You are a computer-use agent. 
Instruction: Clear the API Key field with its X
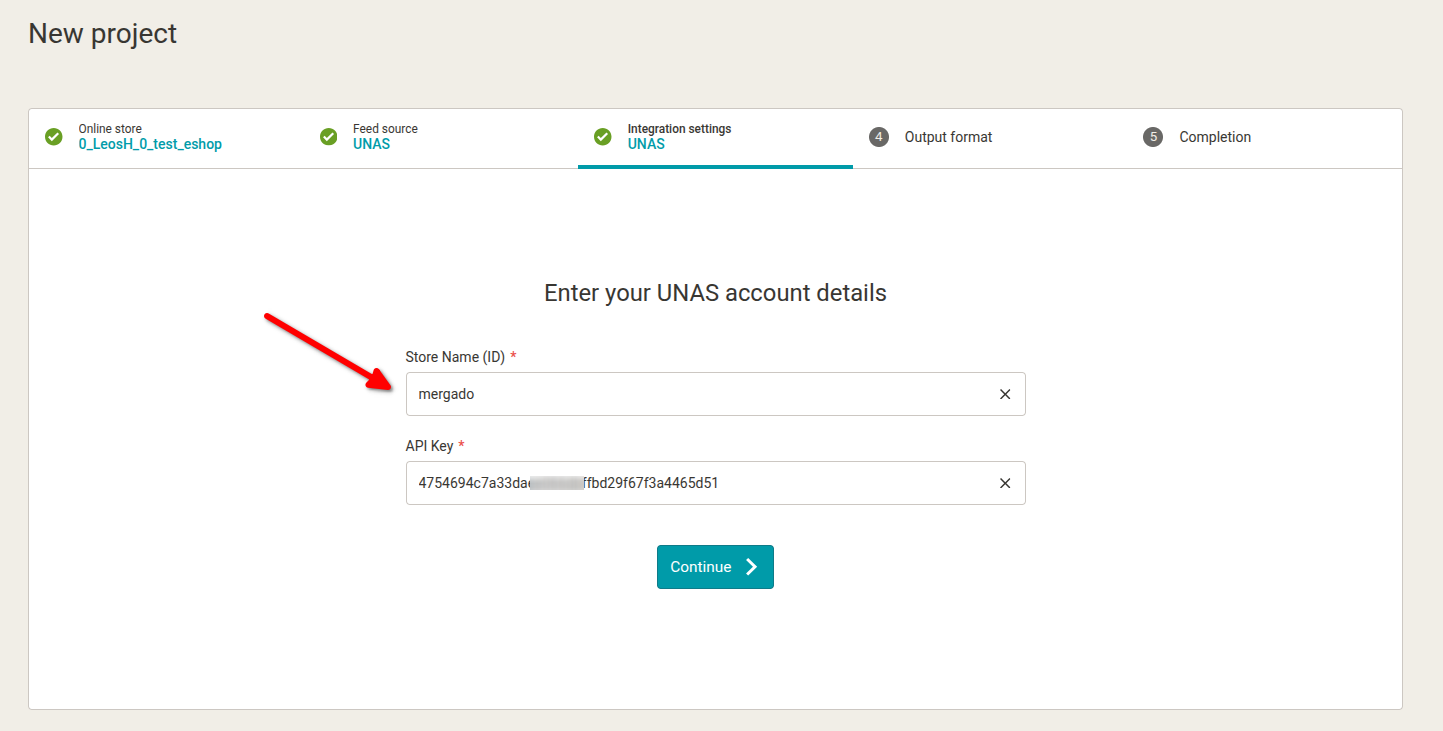coord(1005,483)
